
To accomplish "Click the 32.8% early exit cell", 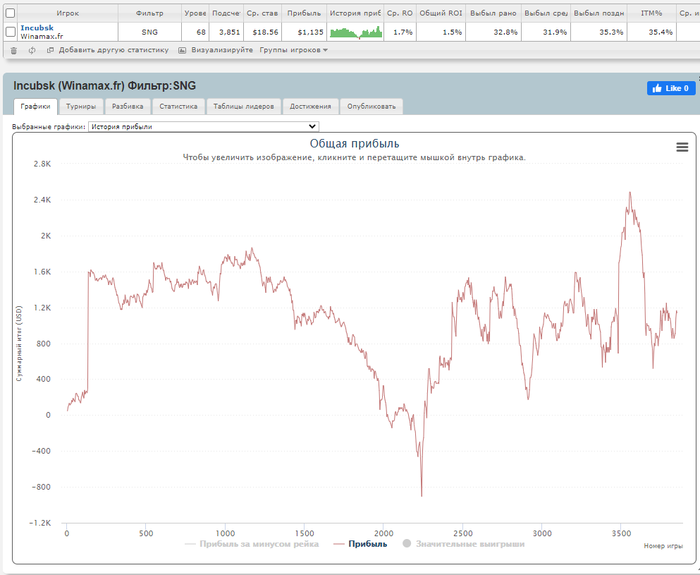I will 493,32.
